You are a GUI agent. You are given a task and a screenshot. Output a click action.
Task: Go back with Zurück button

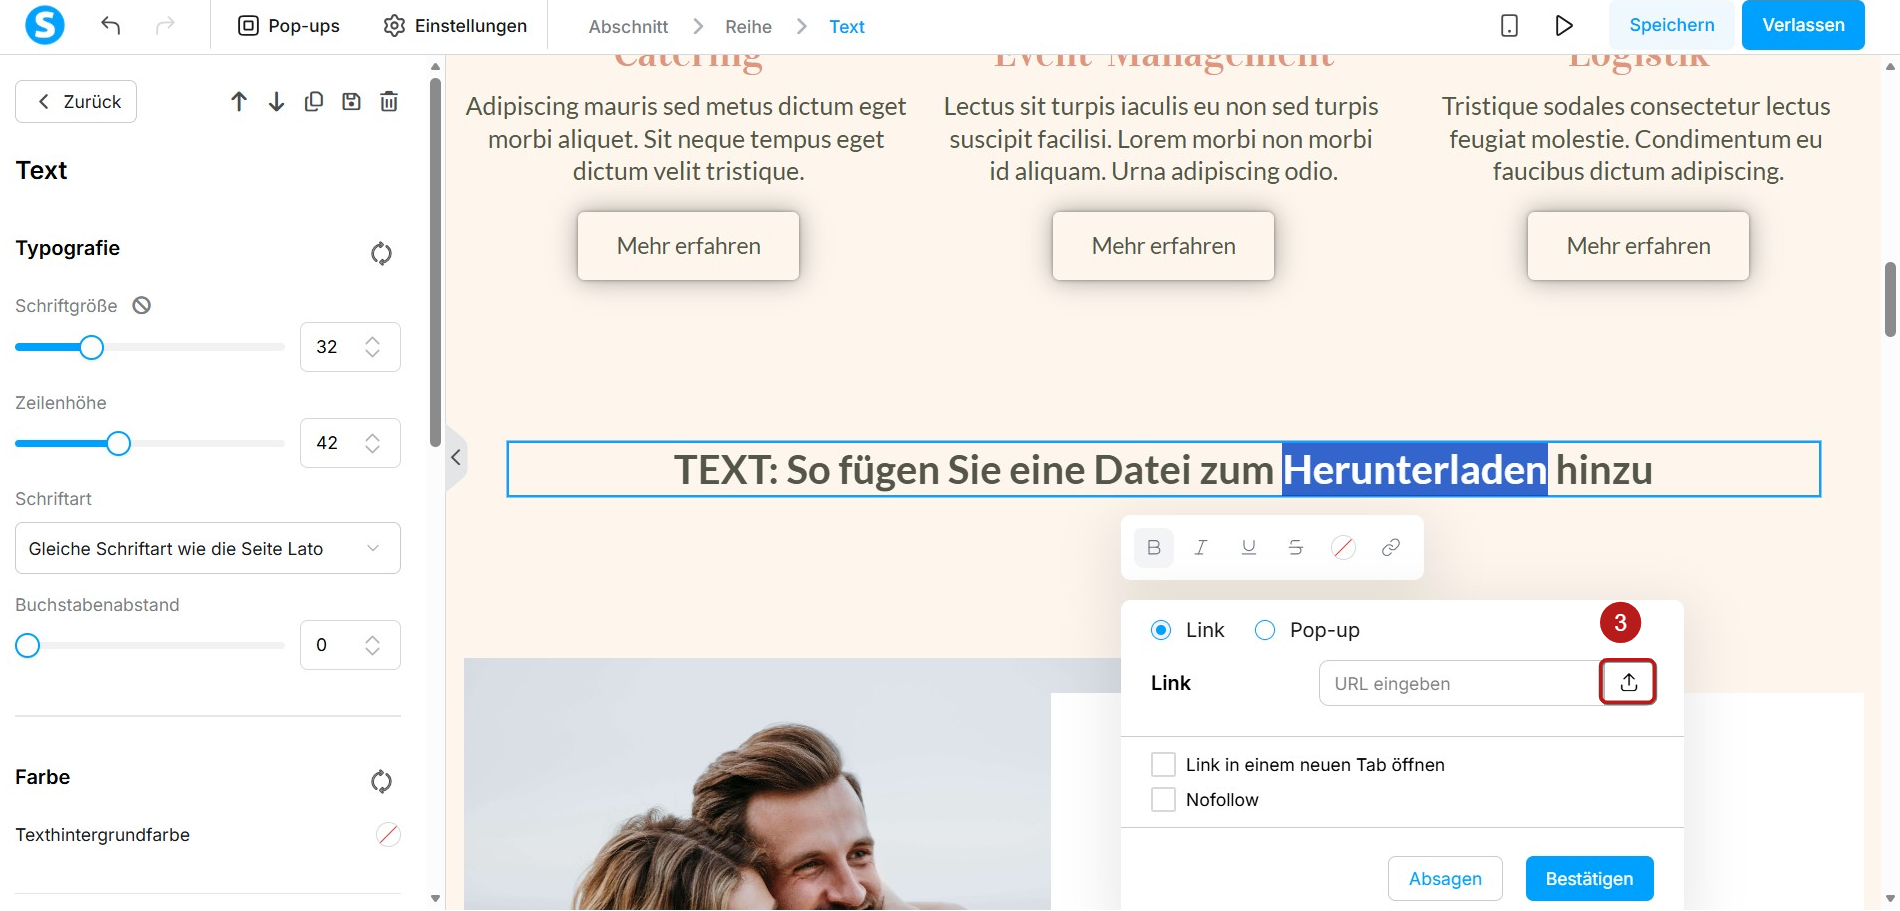pos(76,102)
